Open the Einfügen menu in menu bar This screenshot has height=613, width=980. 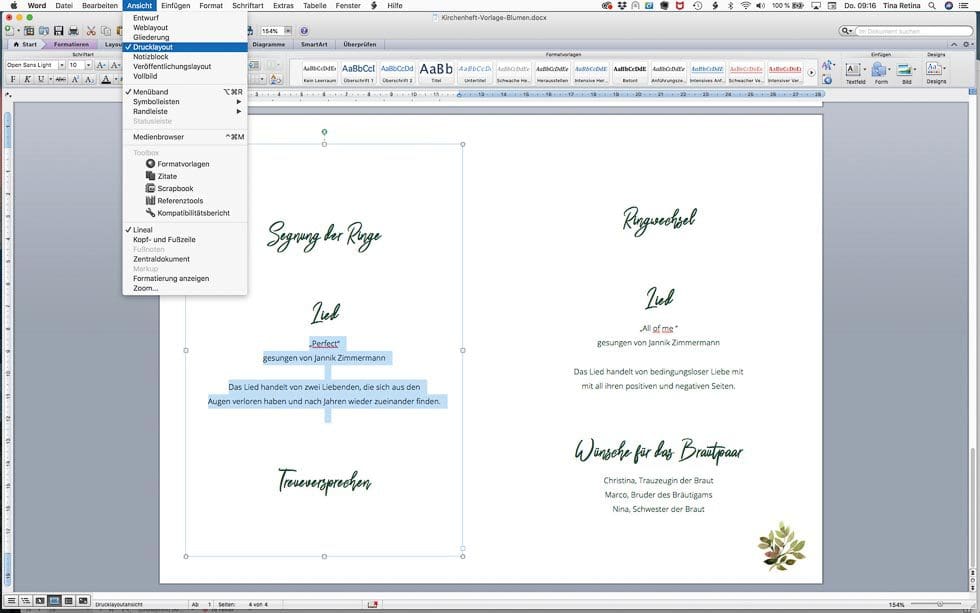pos(175,6)
